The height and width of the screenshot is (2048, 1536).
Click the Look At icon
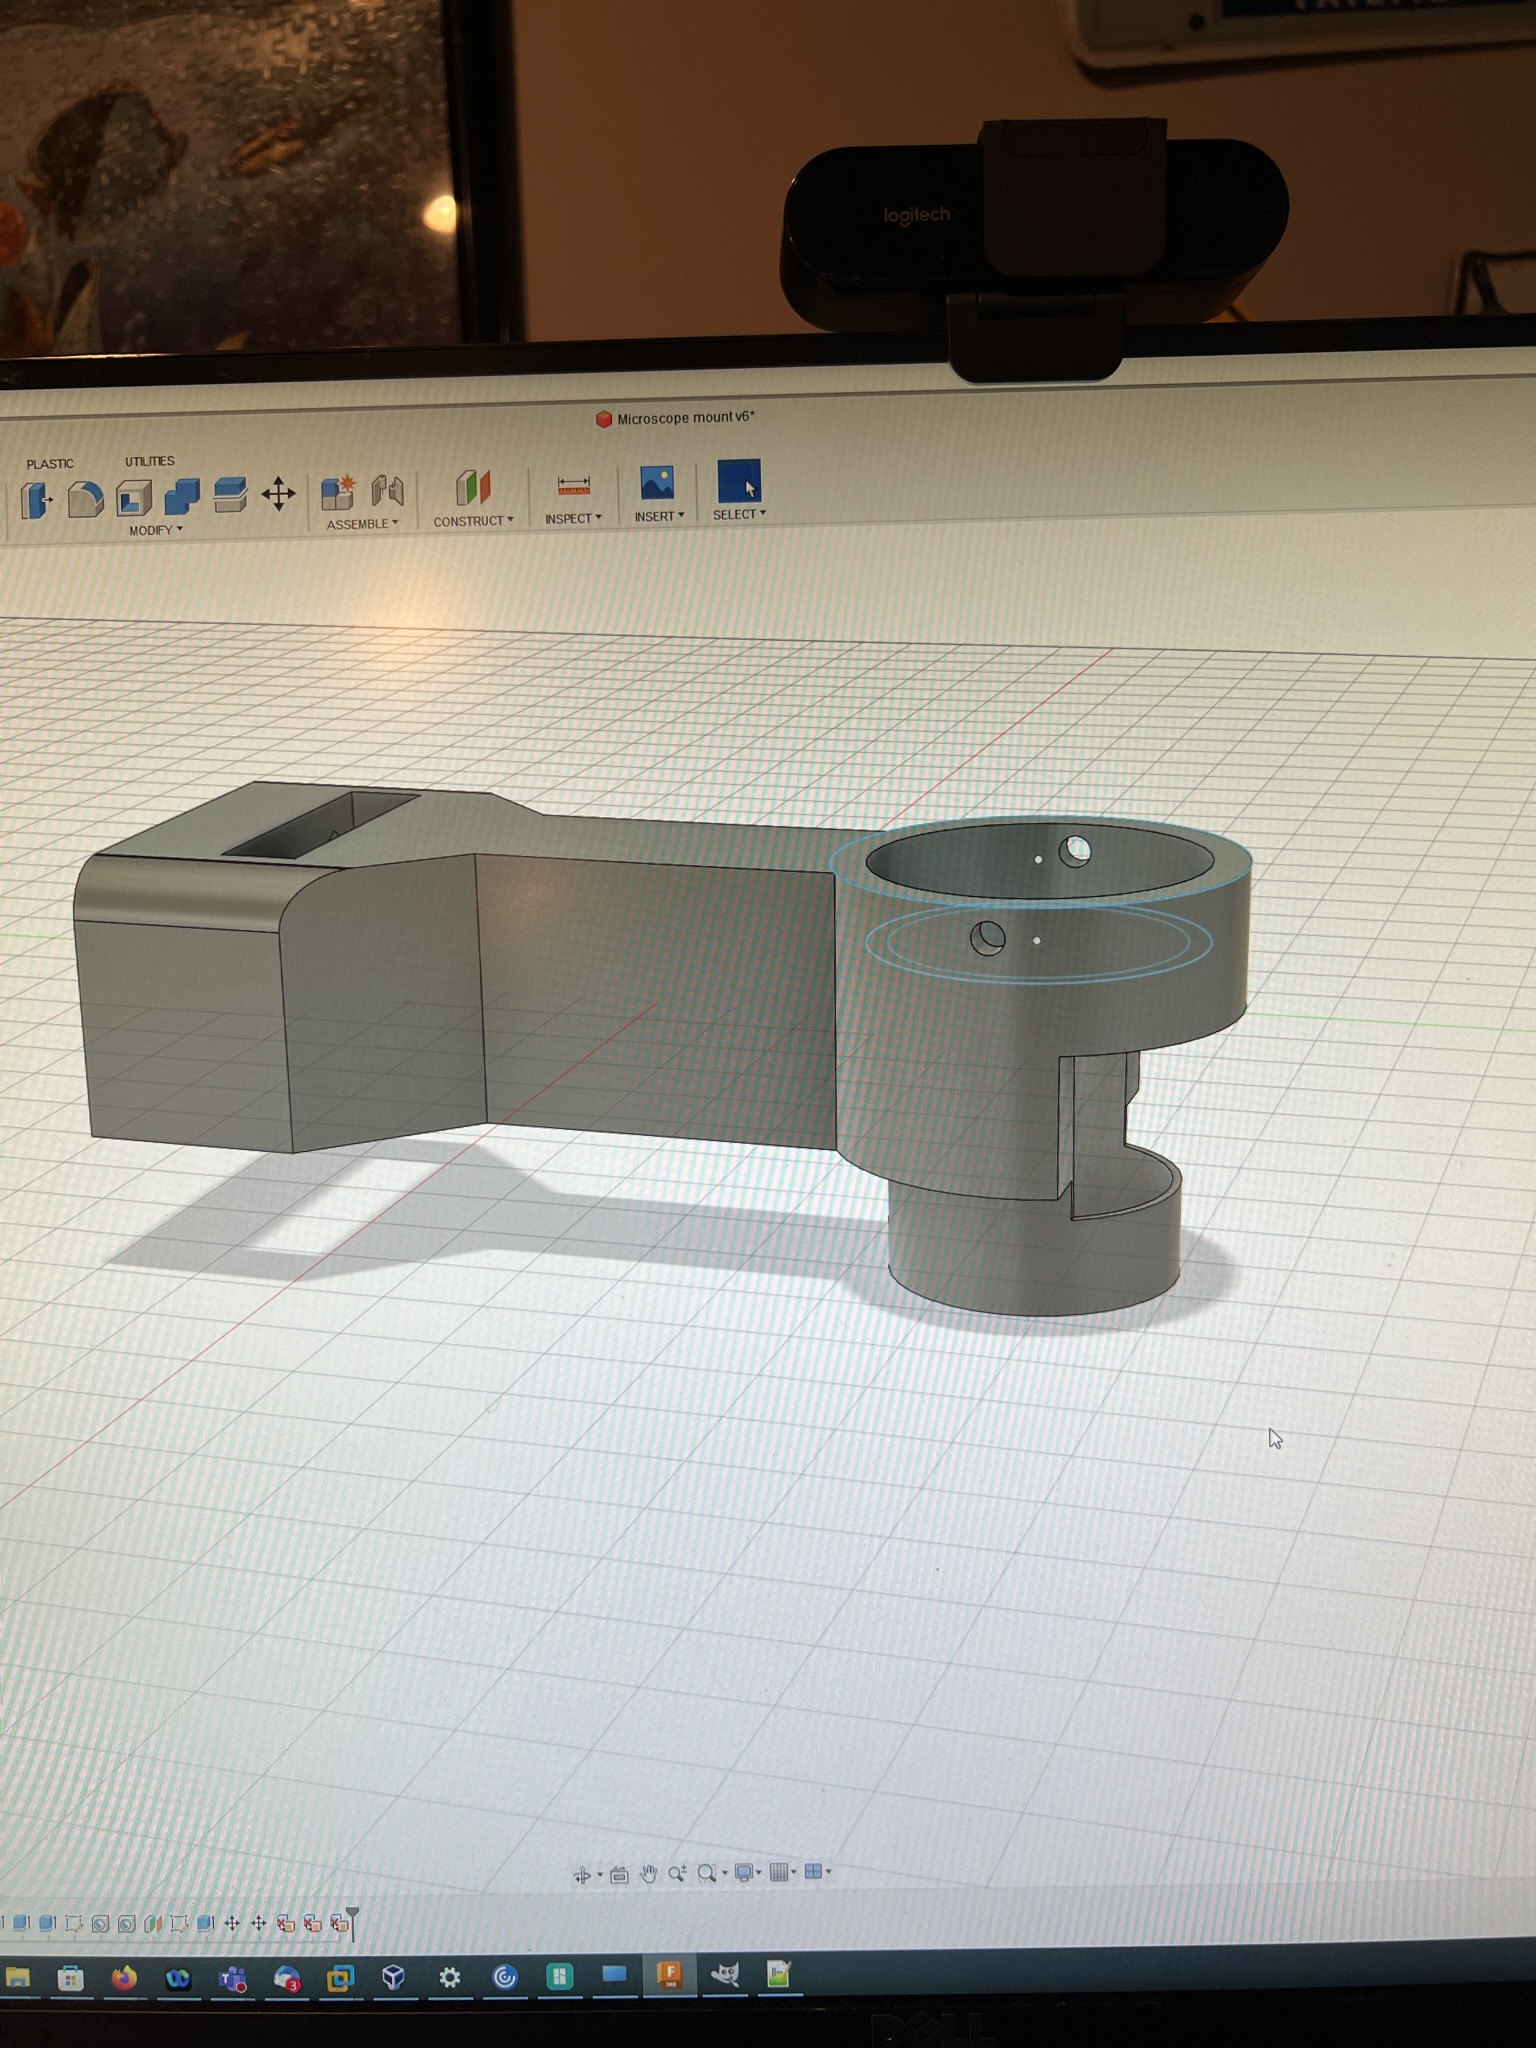point(619,1874)
